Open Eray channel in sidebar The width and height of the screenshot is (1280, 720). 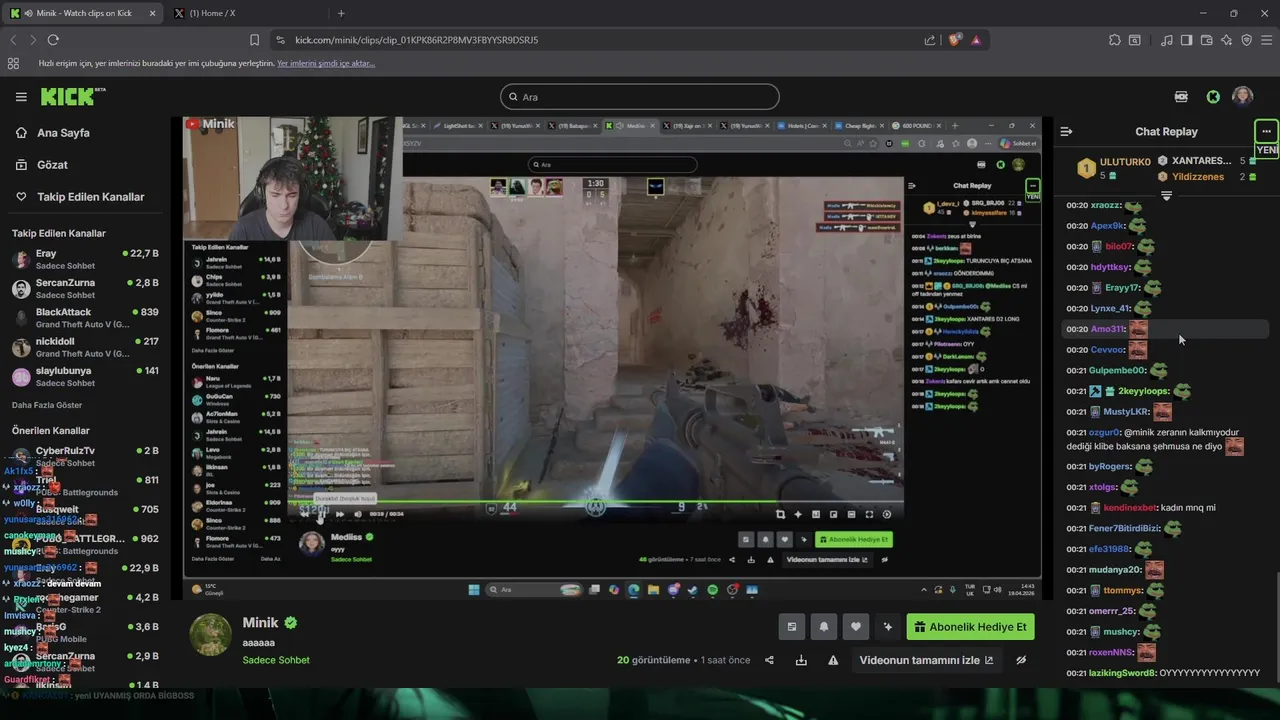(85, 259)
